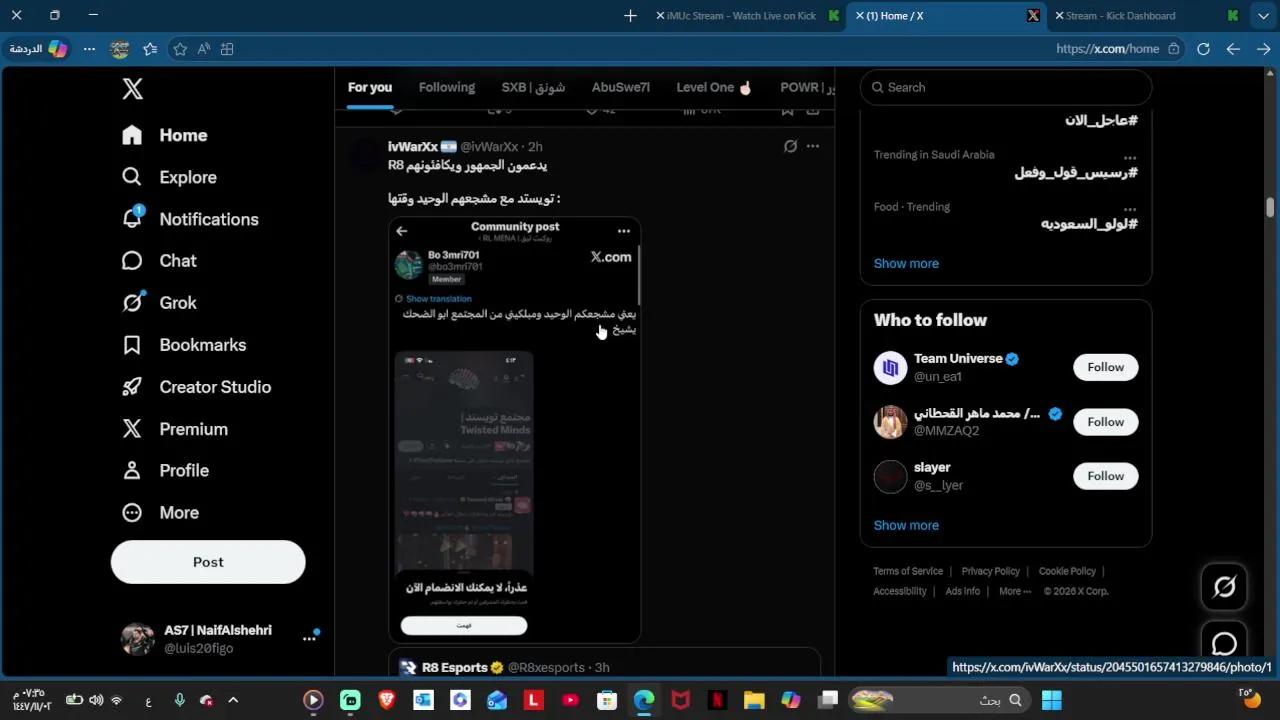Select the POWR timeline tab
Image resolution: width=1280 pixels, height=720 pixels.
pos(807,87)
